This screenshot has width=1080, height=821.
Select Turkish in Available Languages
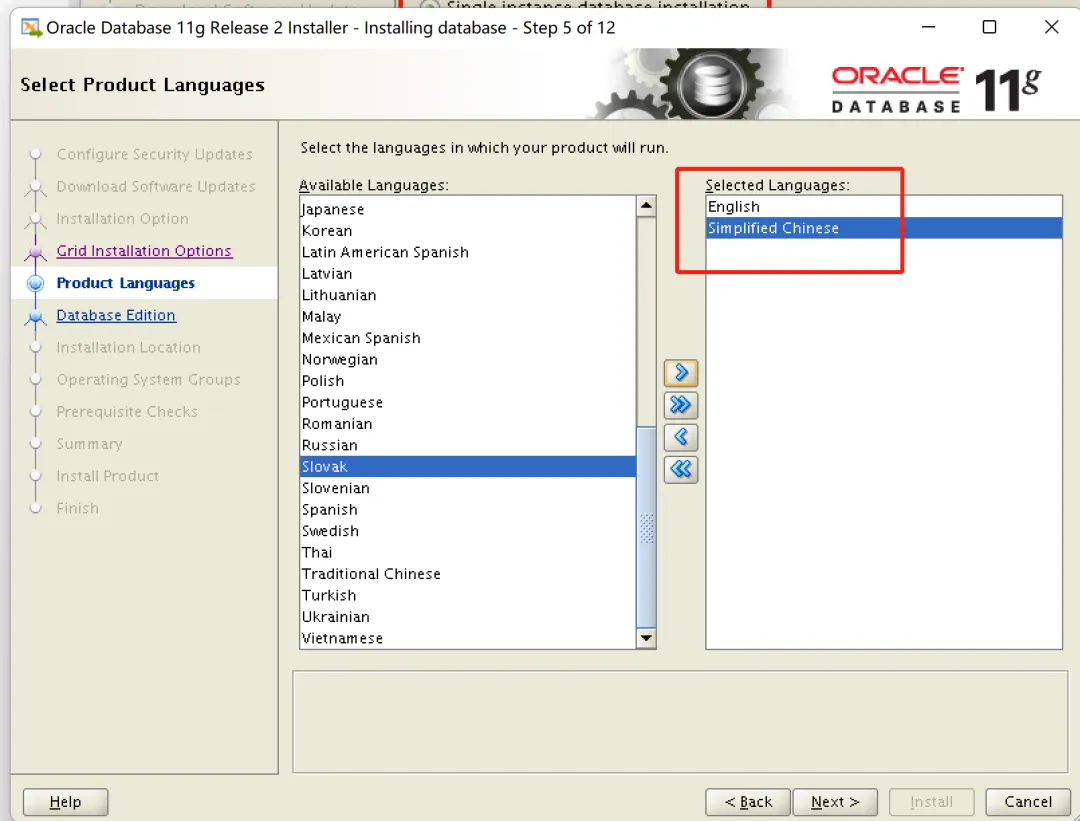point(468,595)
